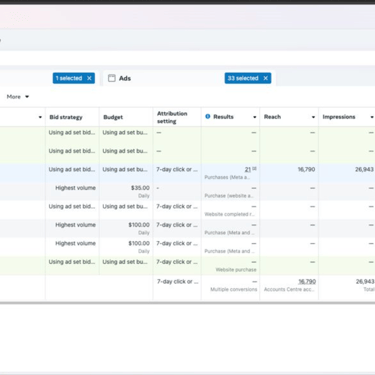The height and width of the screenshot is (375, 375).
Task: Clear the 1 selected filter X
Action: pyautogui.click(x=89, y=78)
